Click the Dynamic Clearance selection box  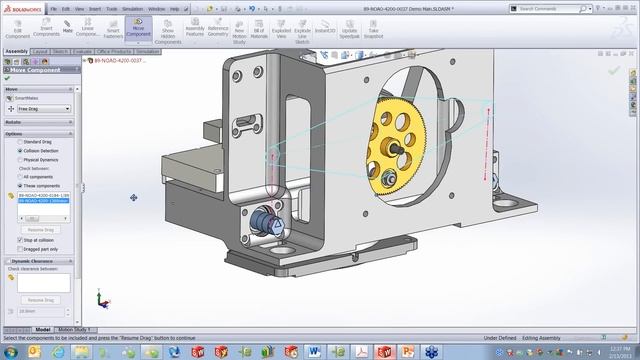click(x=44, y=283)
